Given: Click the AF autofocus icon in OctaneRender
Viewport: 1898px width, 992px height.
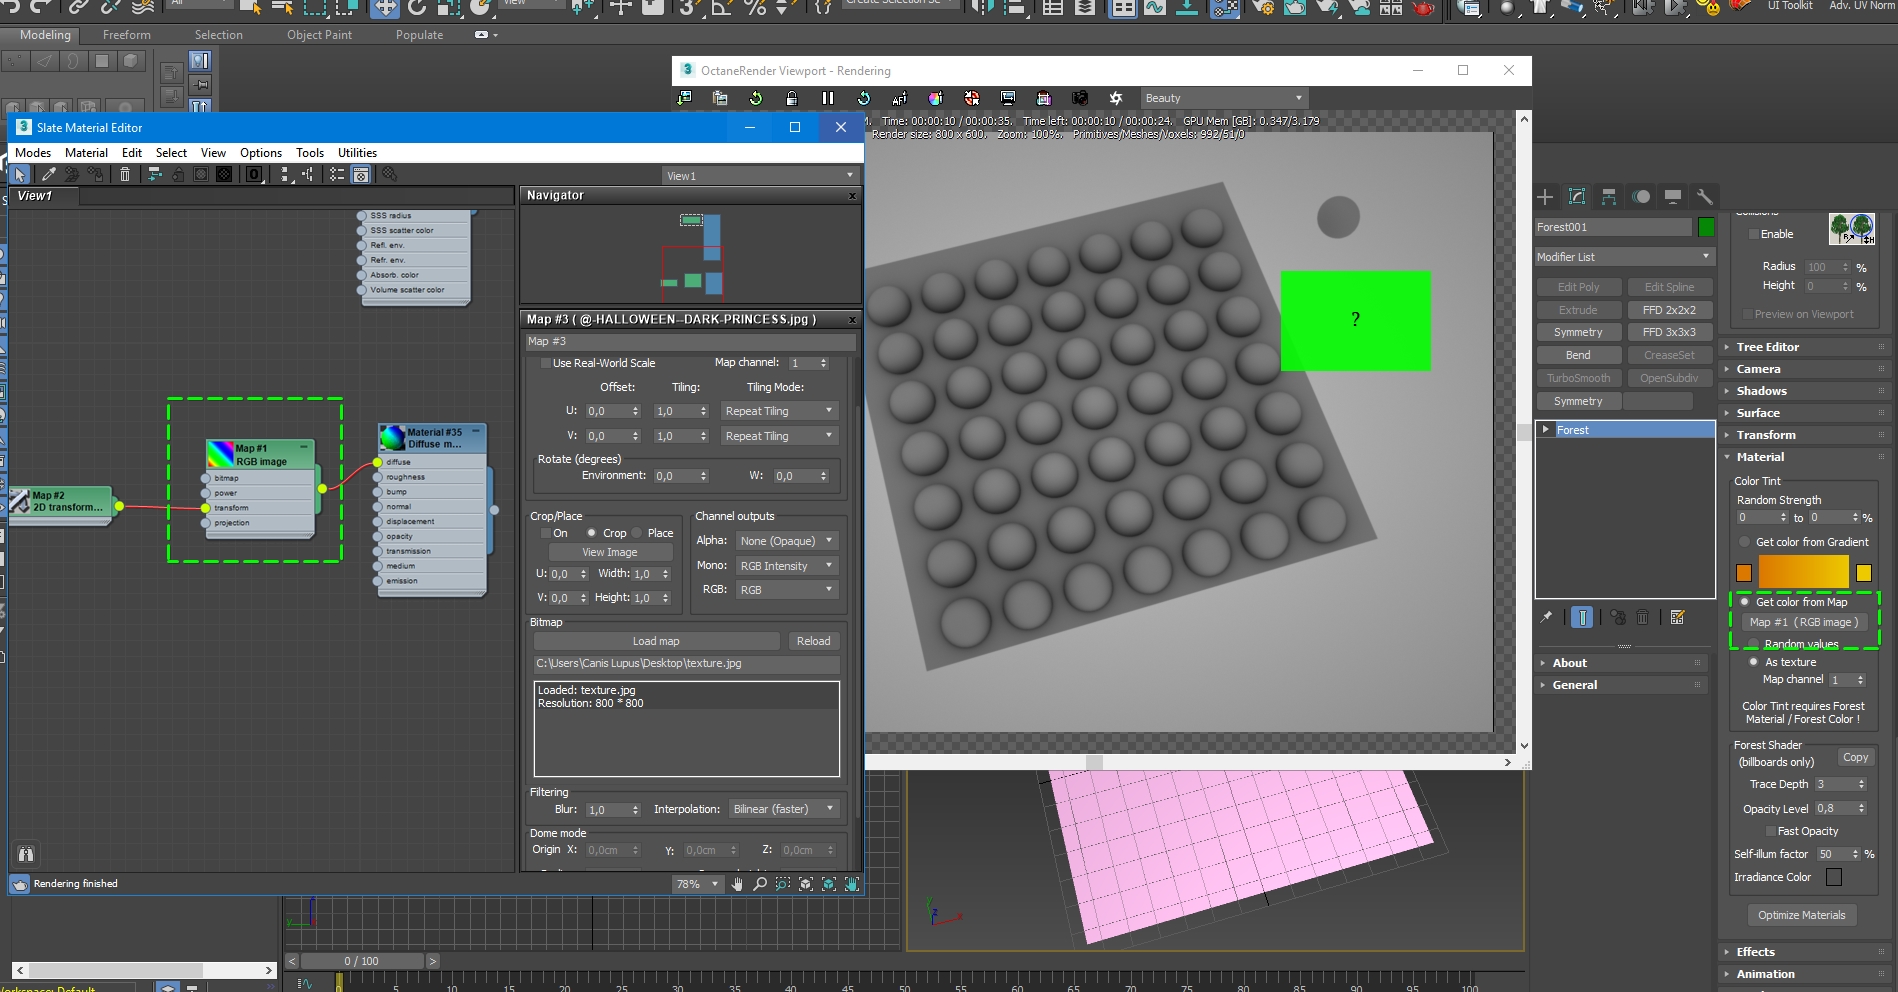Looking at the screenshot, I should coord(899,98).
